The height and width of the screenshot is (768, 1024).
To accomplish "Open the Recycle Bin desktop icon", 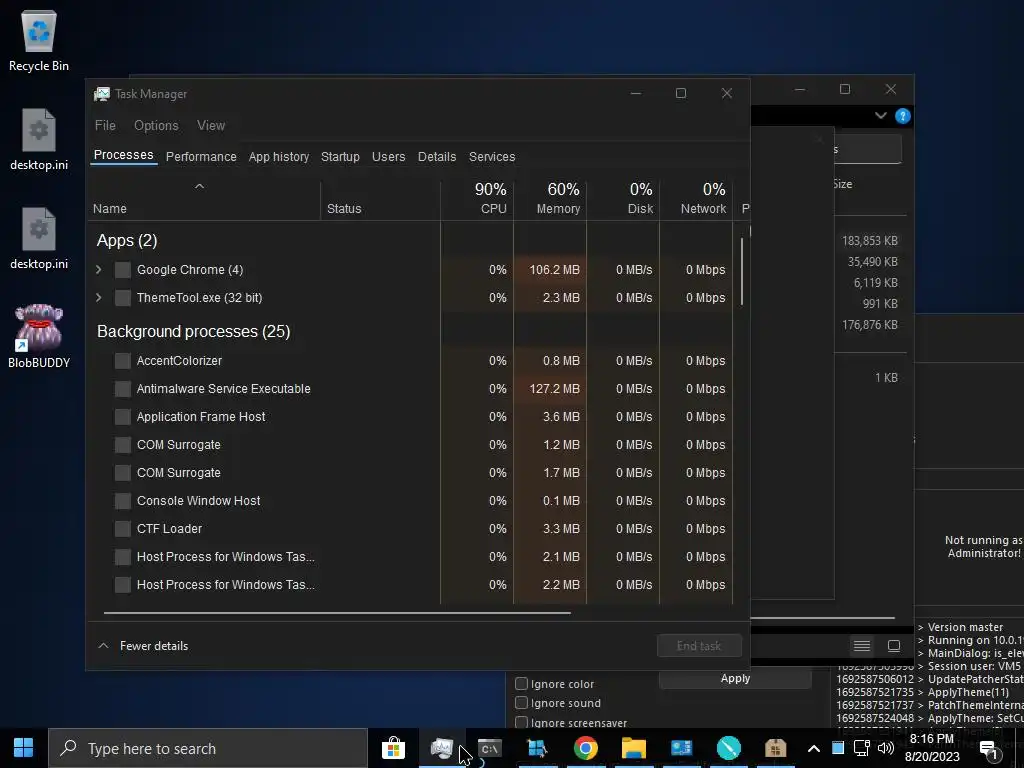I will tap(39, 40).
